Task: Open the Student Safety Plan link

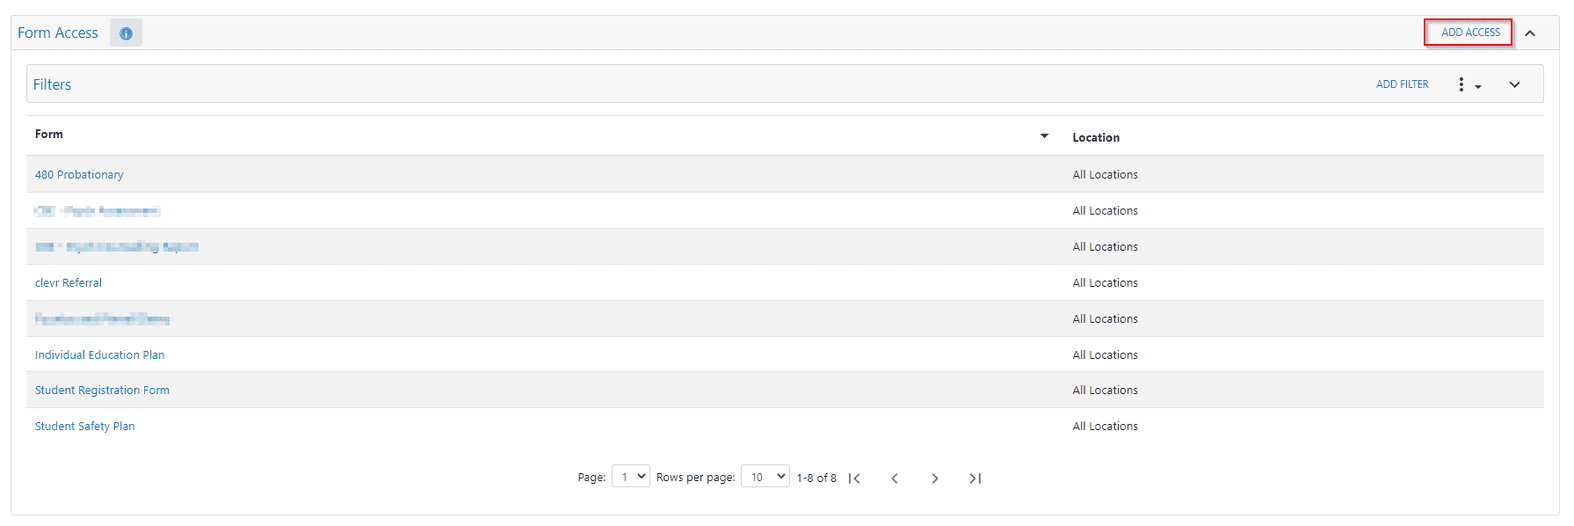Action: pyautogui.click(x=85, y=427)
